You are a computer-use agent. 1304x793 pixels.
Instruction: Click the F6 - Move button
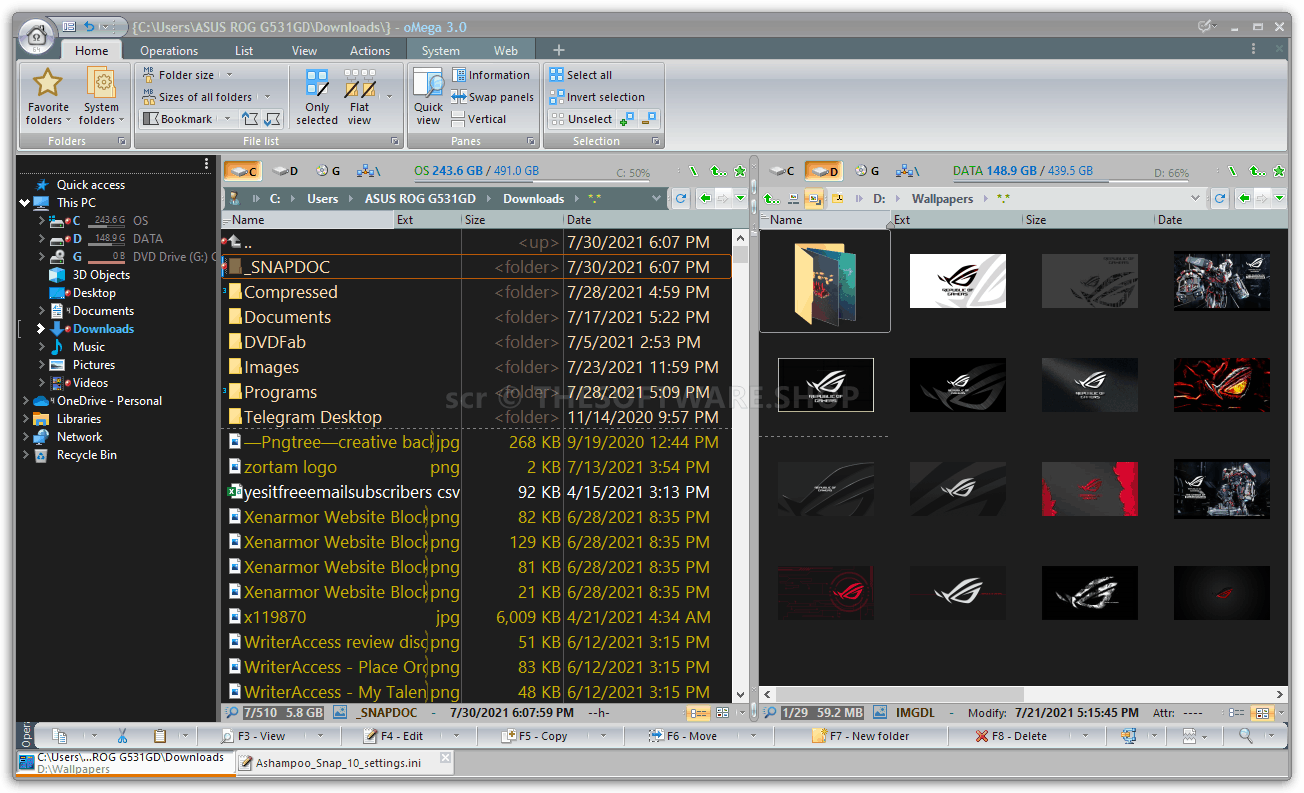tap(683, 736)
